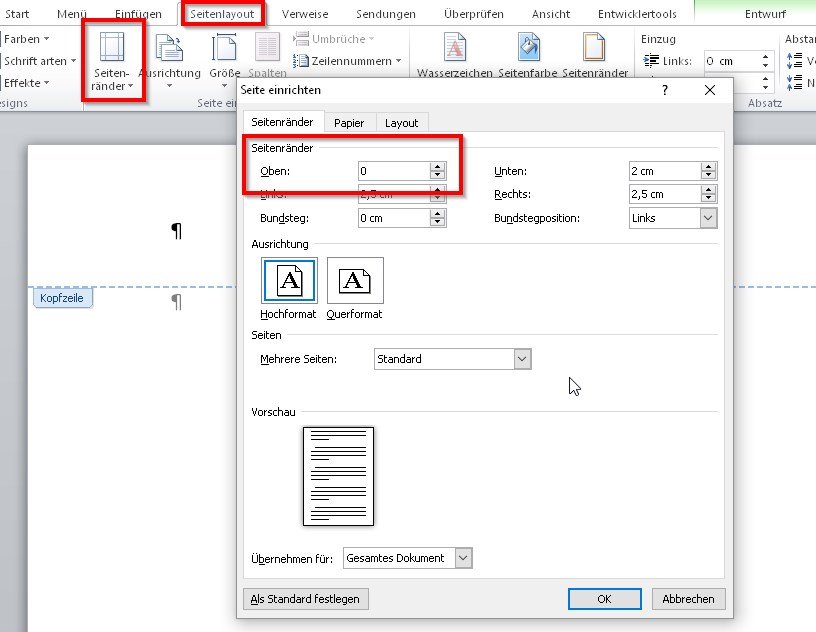Increase the Unten margin with spinner up
Screen dimensions: 816x632
point(708,167)
